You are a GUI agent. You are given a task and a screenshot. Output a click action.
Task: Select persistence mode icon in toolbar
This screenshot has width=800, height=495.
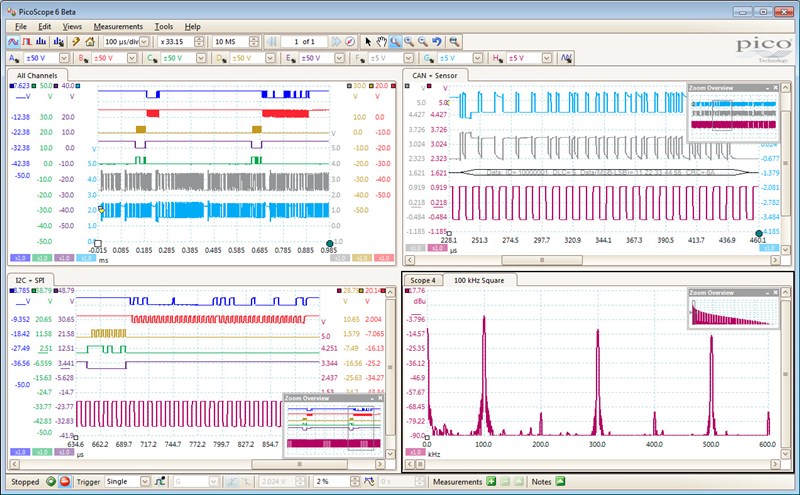click(x=28, y=42)
